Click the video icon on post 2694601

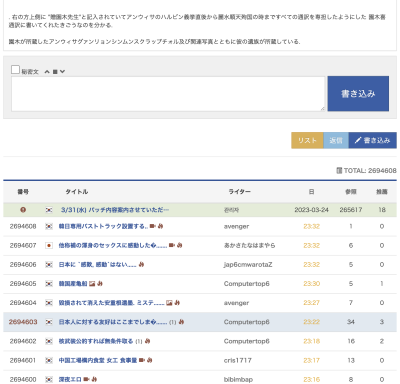coord(142,360)
